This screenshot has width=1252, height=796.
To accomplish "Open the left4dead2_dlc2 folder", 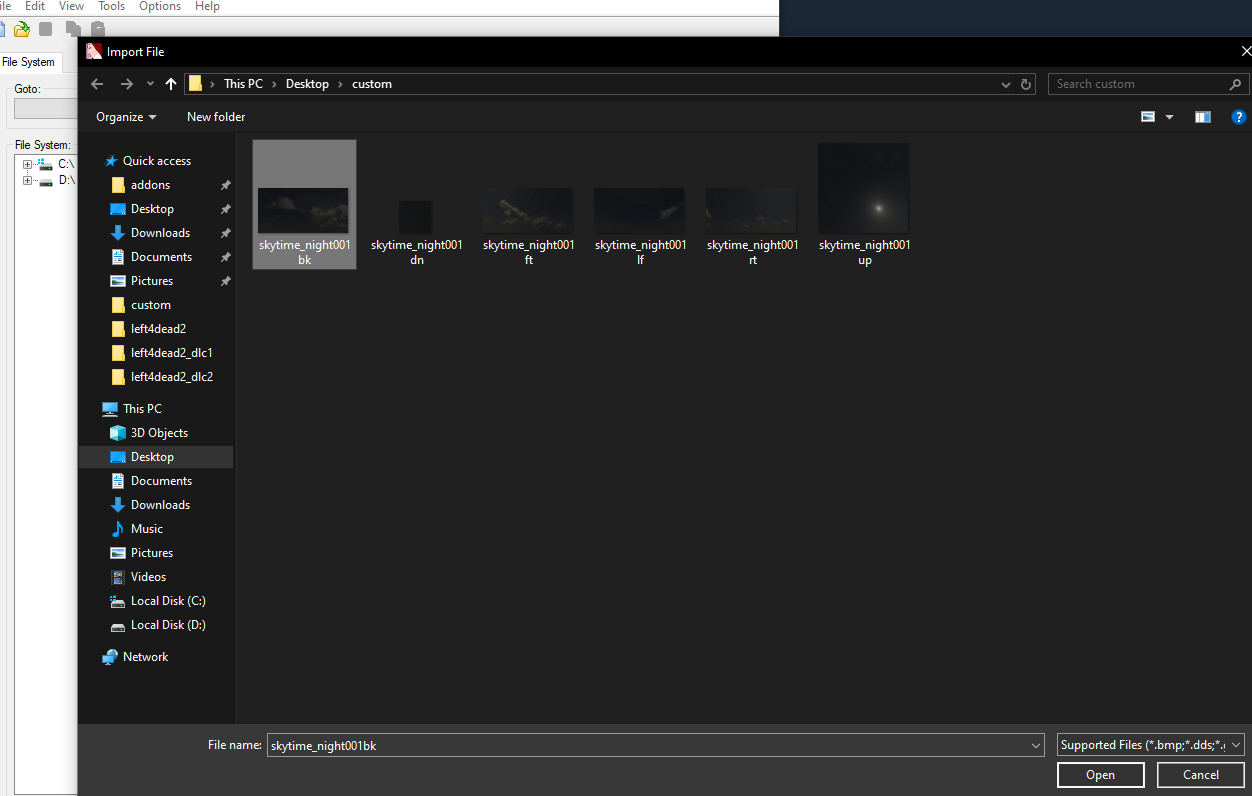I will pos(172,377).
